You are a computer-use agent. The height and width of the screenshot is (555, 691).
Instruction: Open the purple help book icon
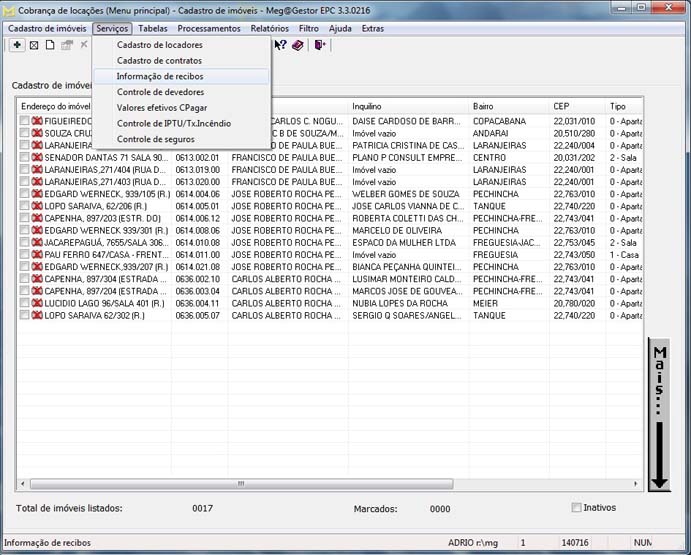point(298,45)
